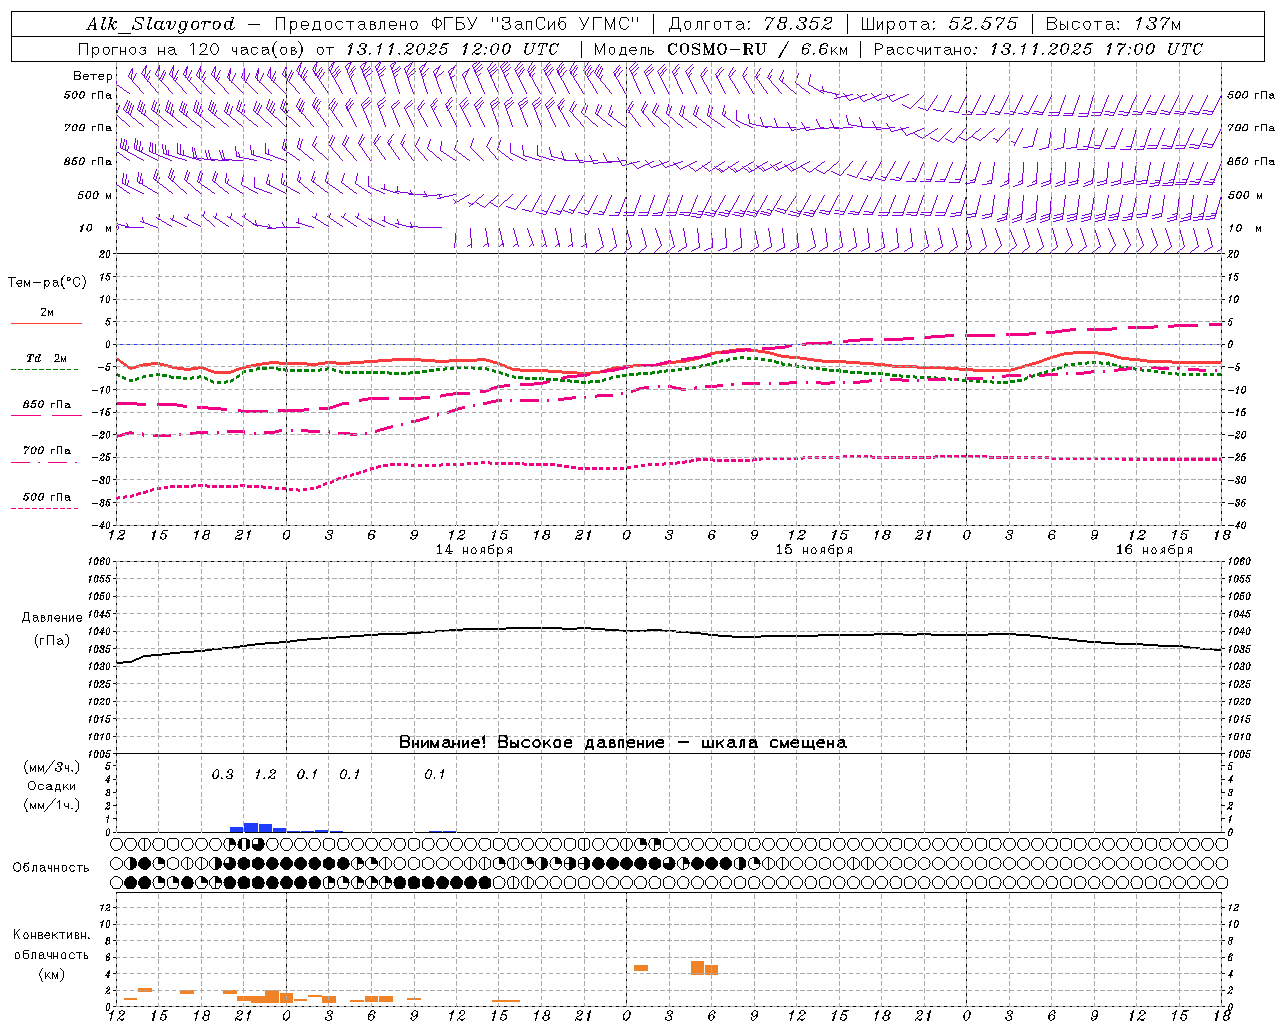Click the "(гПа)" unit label under Давление

[x=52, y=641]
